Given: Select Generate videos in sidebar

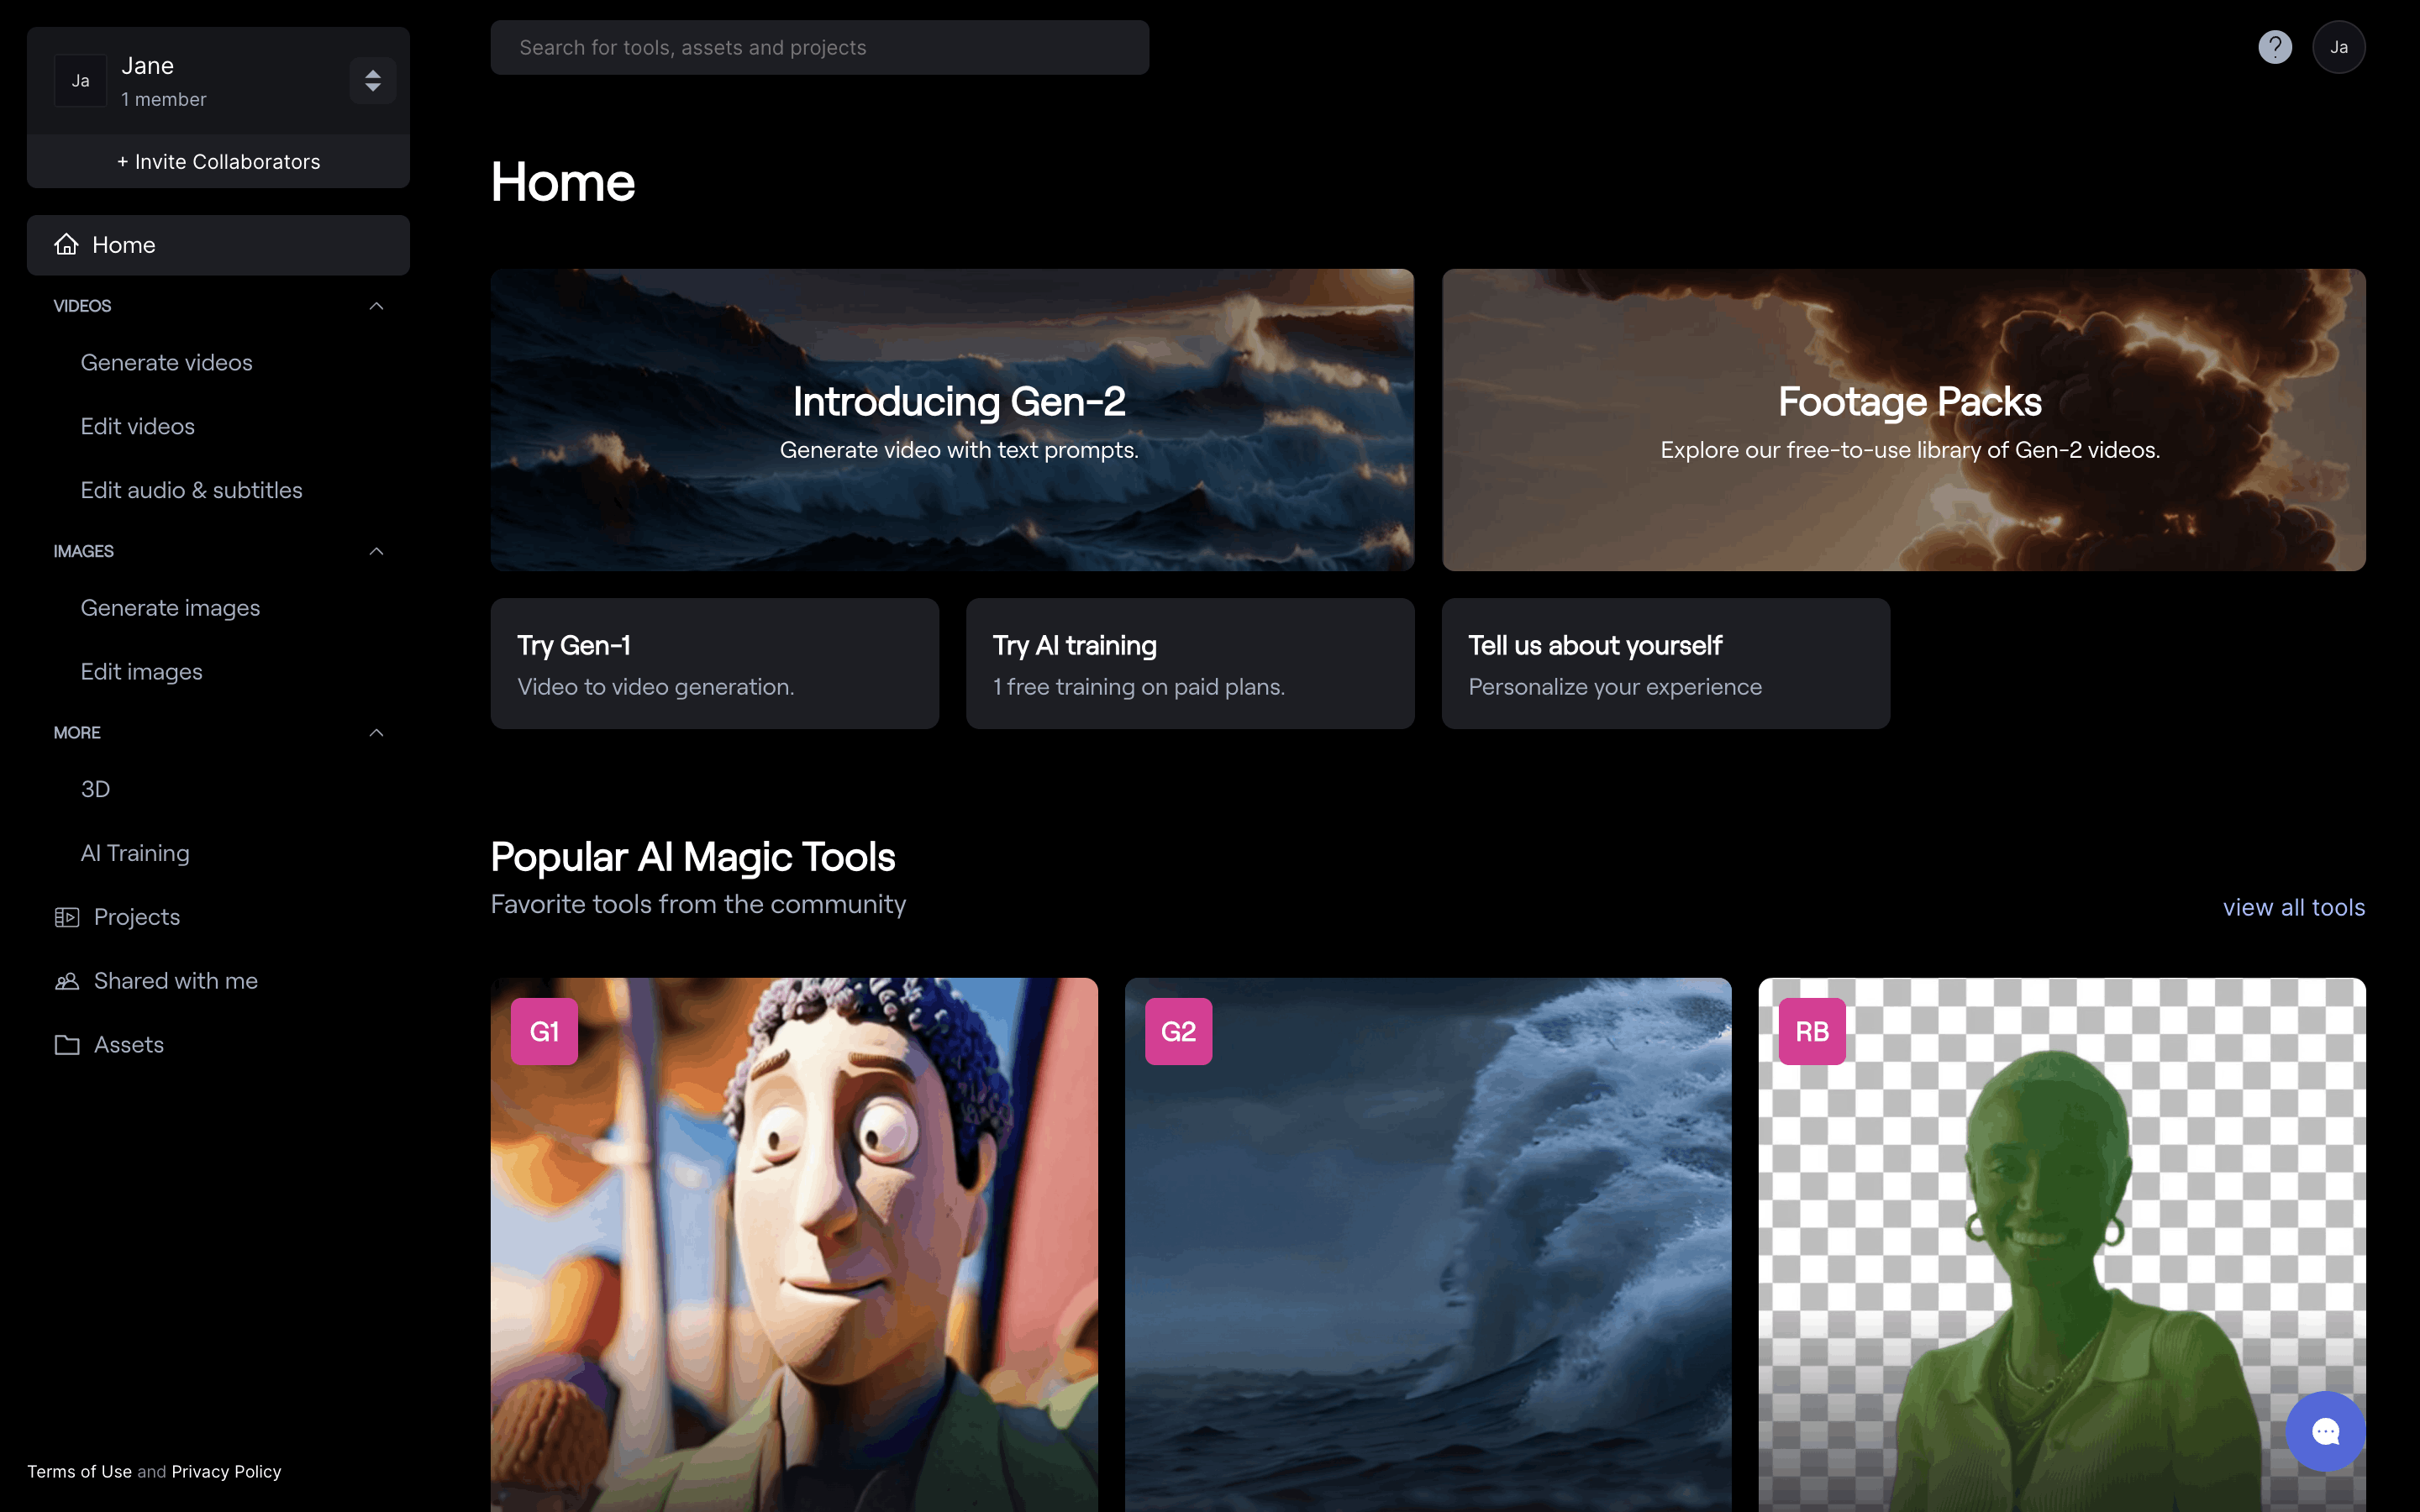Looking at the screenshot, I should 166,363.
